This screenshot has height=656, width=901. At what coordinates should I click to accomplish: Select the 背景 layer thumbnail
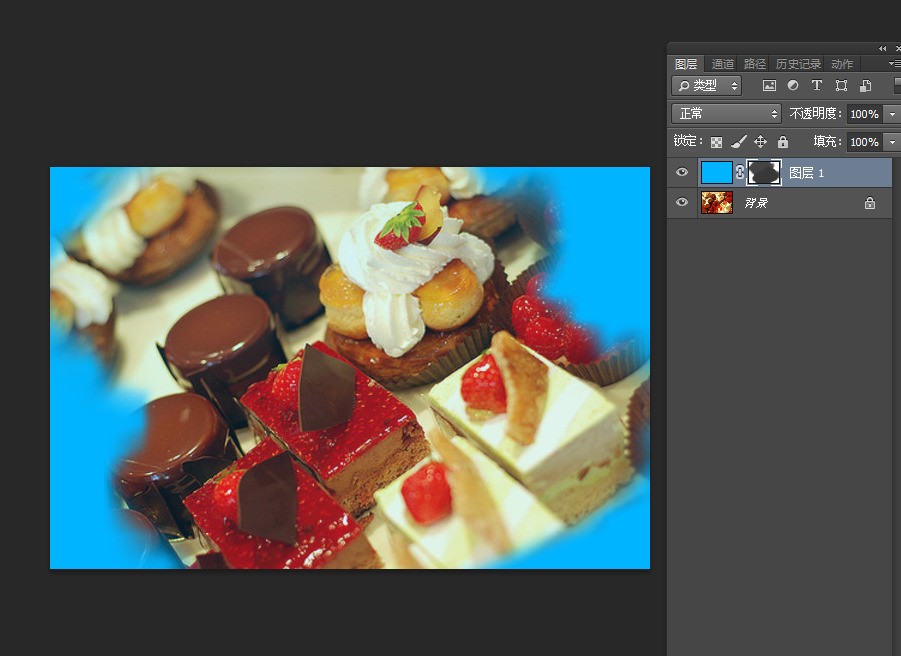[x=717, y=202]
